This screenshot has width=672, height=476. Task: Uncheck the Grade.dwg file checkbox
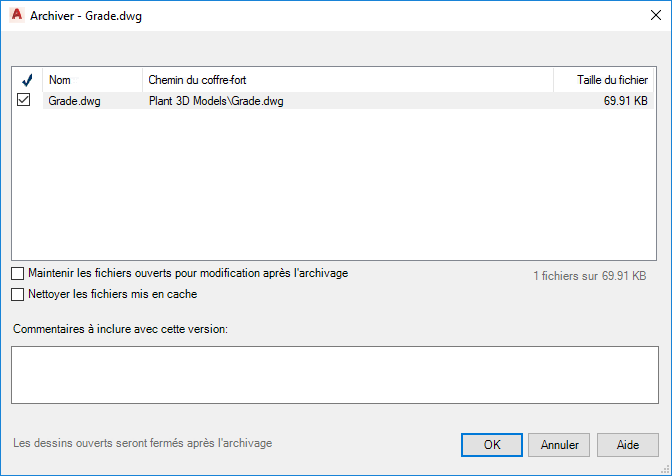tap(25, 100)
